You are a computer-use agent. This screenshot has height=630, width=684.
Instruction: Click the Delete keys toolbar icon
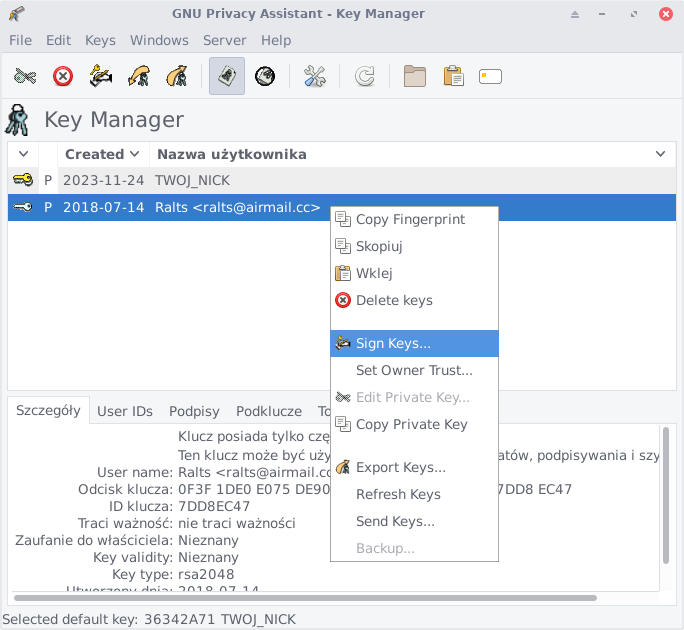point(63,76)
